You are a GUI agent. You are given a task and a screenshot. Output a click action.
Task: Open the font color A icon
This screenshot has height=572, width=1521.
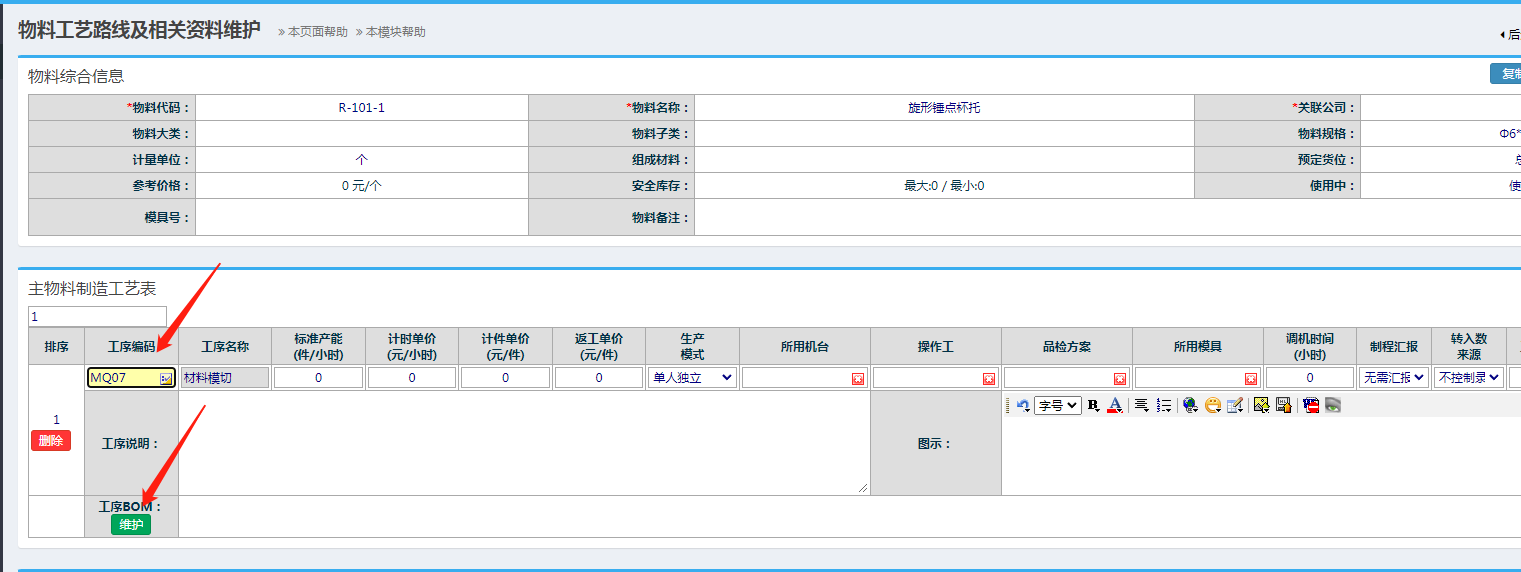1114,405
